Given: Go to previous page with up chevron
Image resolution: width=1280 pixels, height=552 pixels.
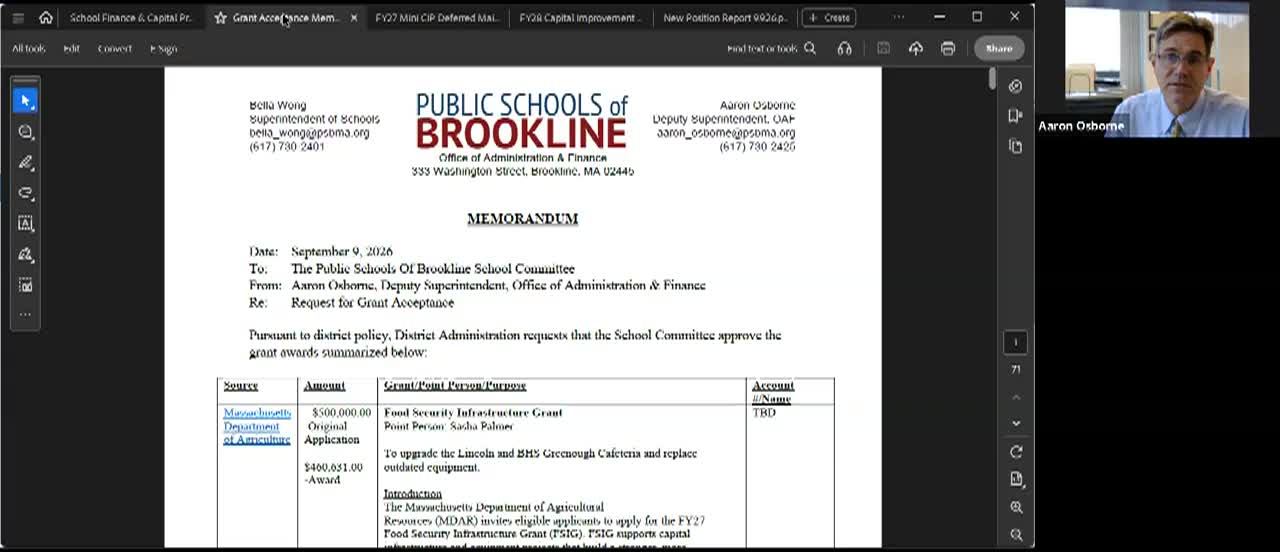Looking at the screenshot, I should point(1016,397).
